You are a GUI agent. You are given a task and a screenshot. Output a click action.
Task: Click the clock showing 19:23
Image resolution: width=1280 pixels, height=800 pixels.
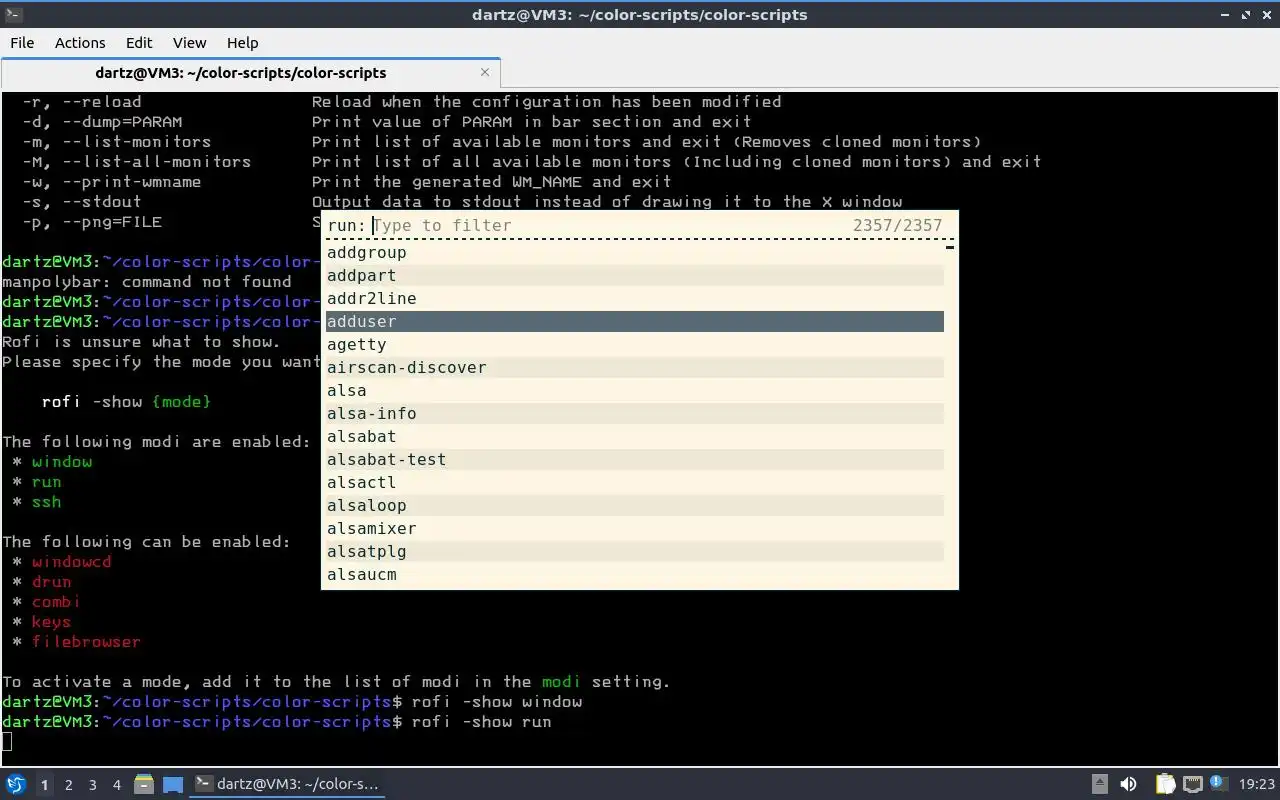click(x=1257, y=785)
